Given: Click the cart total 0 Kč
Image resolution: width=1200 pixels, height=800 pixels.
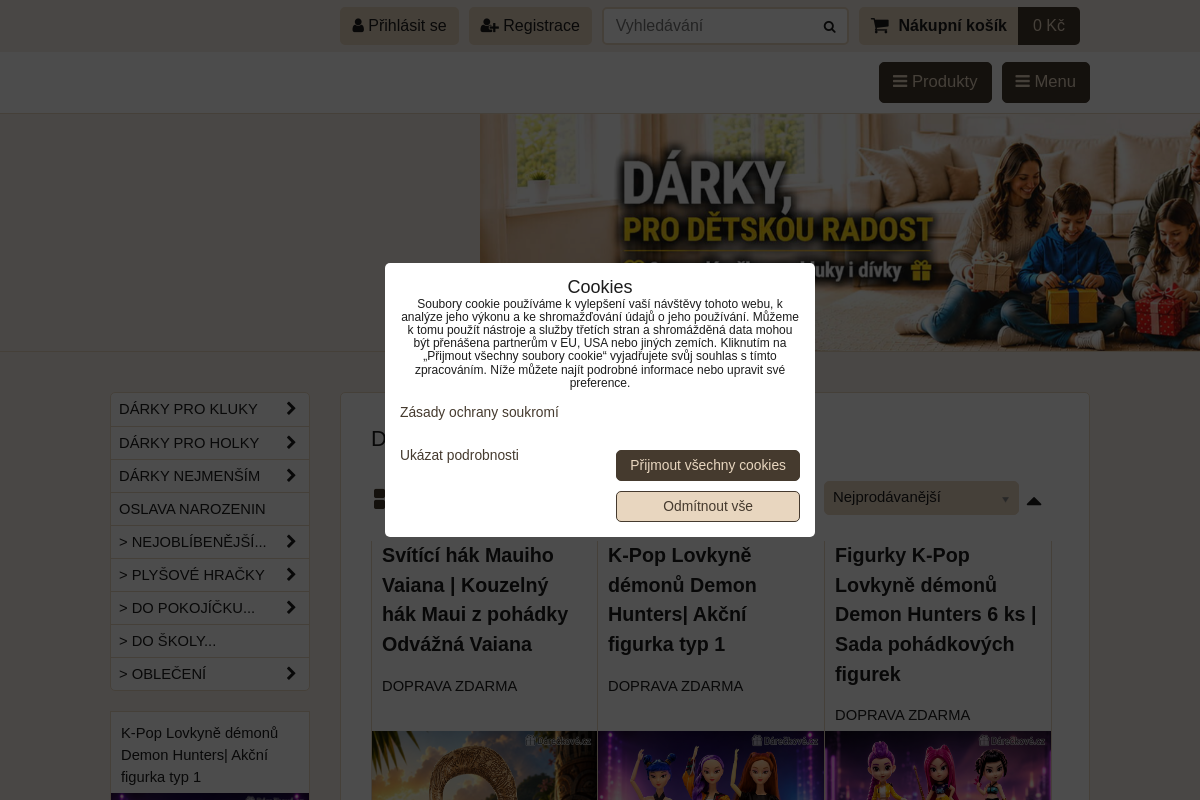Looking at the screenshot, I should (1049, 26).
